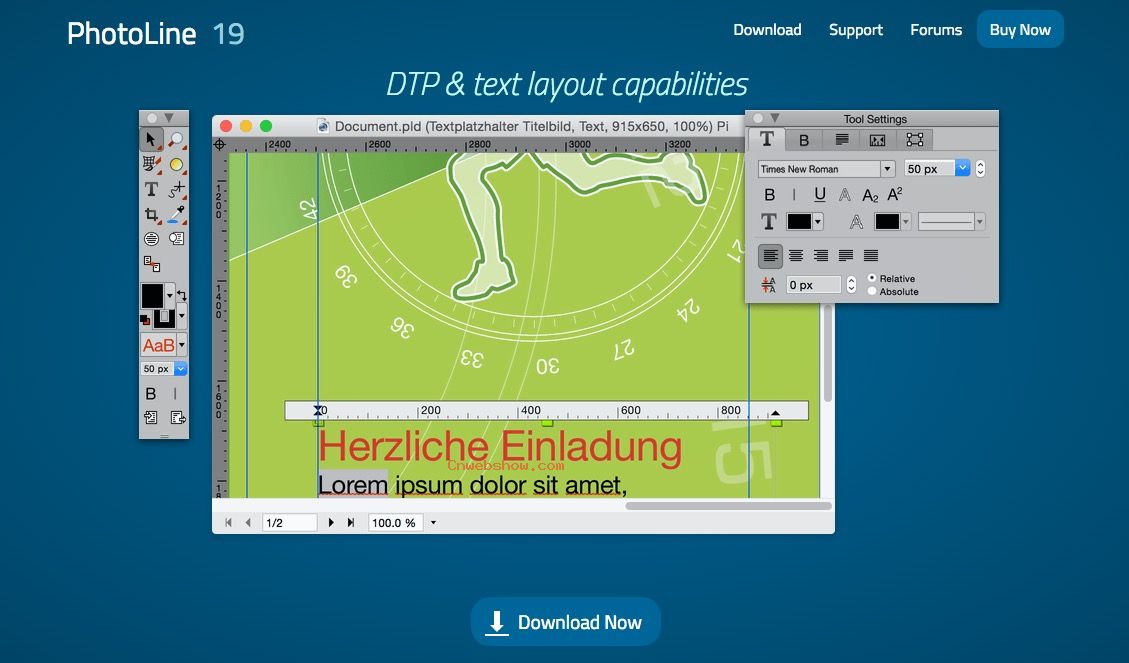1129x663 pixels.
Task: Align text right
Action: [x=821, y=256]
